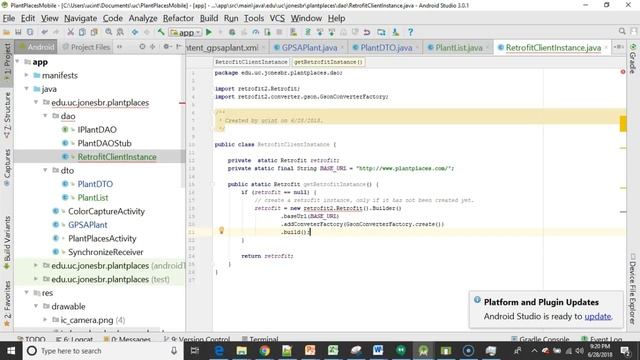Expand the manifests folder

pyautogui.click(x=27, y=75)
